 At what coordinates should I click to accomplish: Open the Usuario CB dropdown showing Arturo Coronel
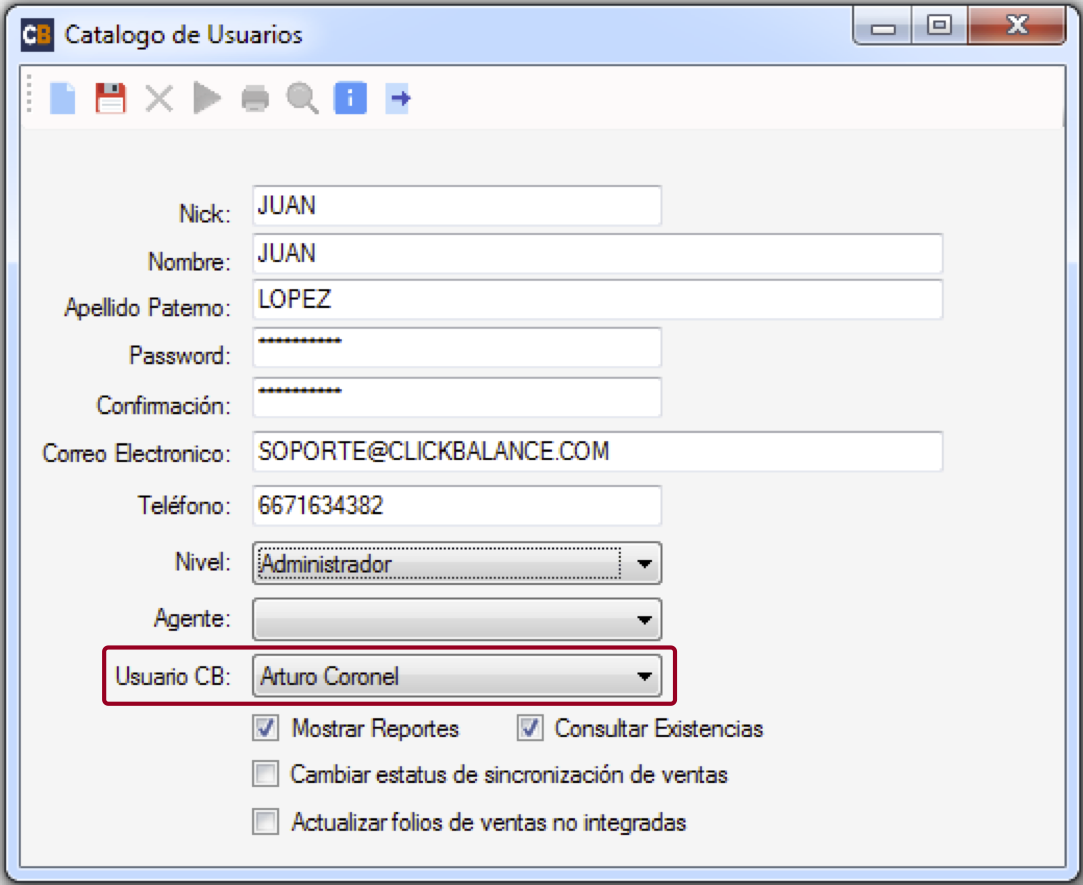click(x=457, y=676)
